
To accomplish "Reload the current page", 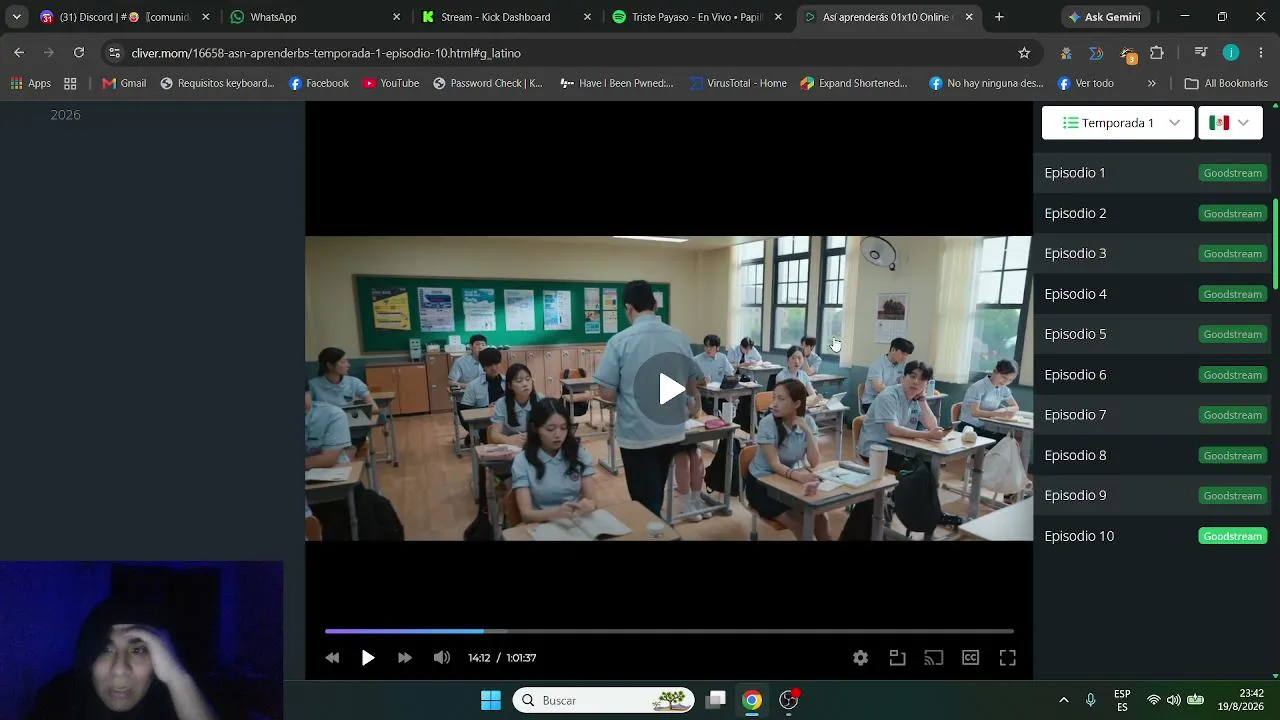I will click(79, 53).
